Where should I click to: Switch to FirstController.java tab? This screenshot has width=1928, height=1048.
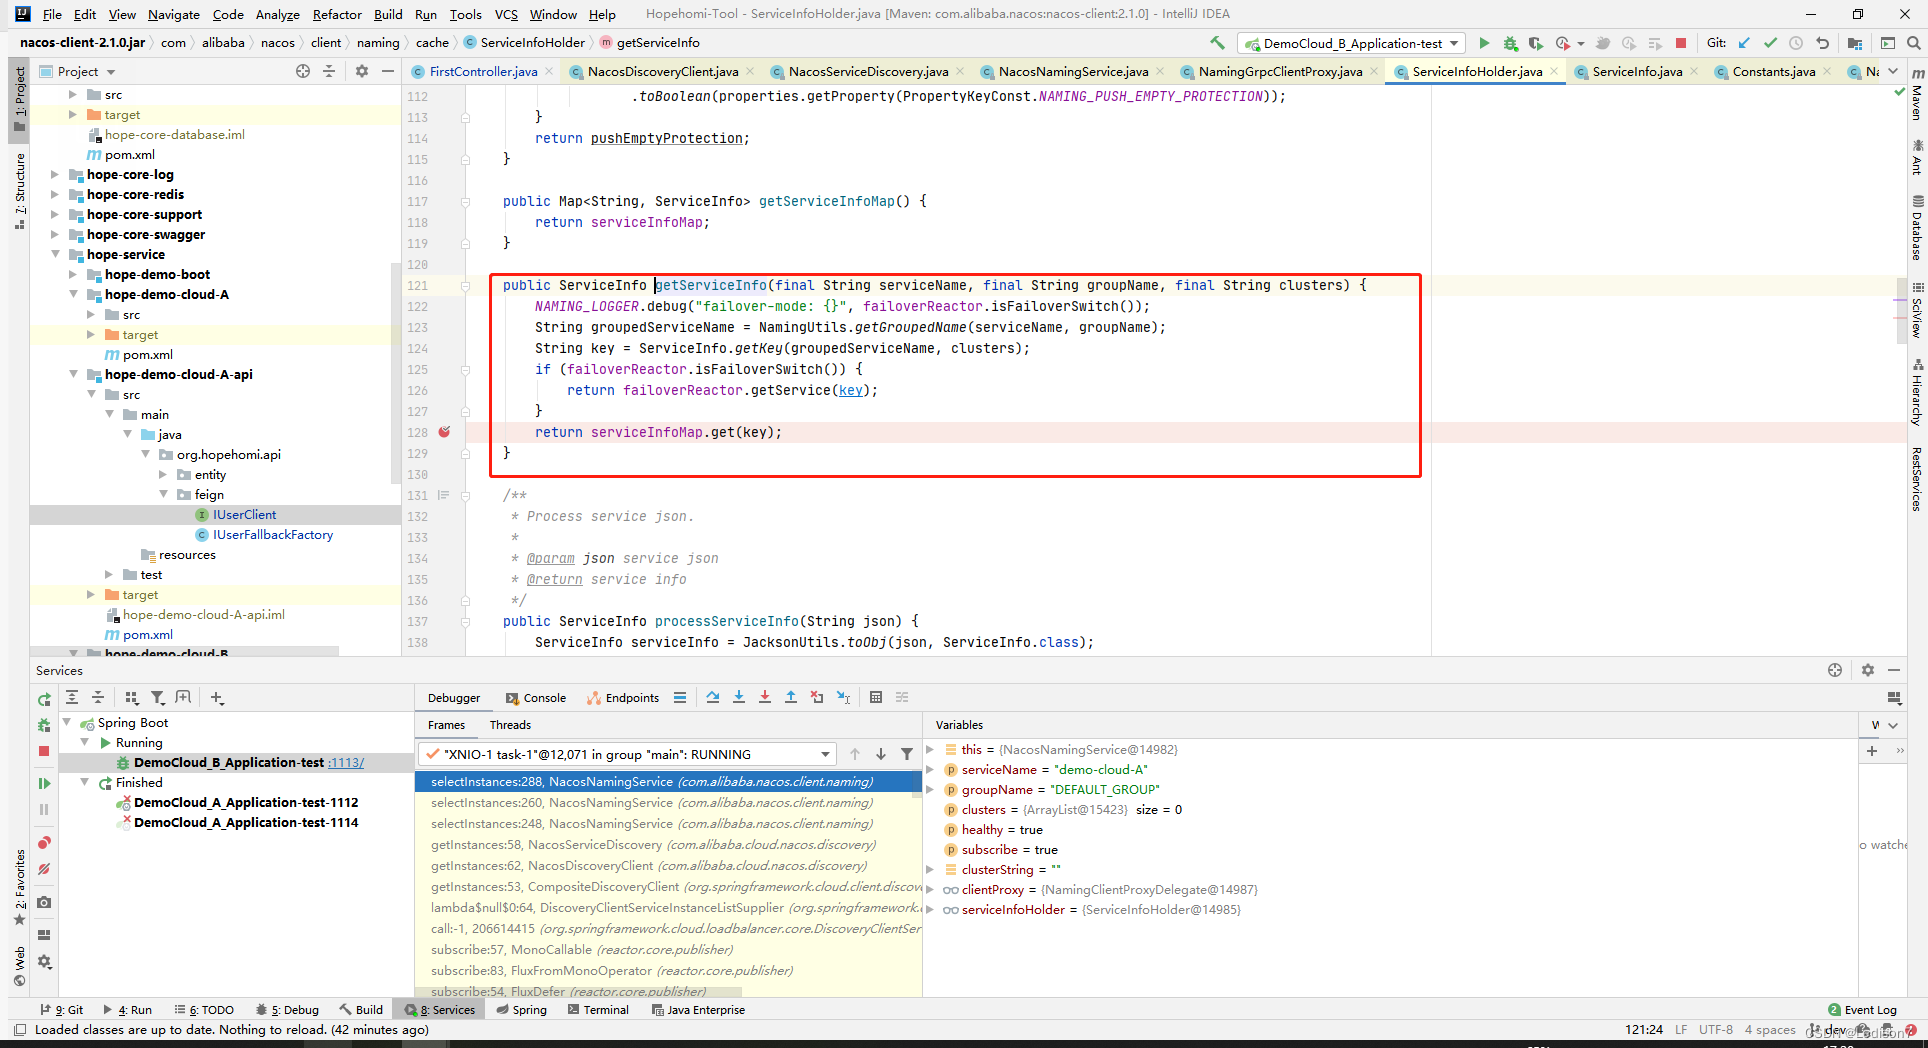[483, 71]
